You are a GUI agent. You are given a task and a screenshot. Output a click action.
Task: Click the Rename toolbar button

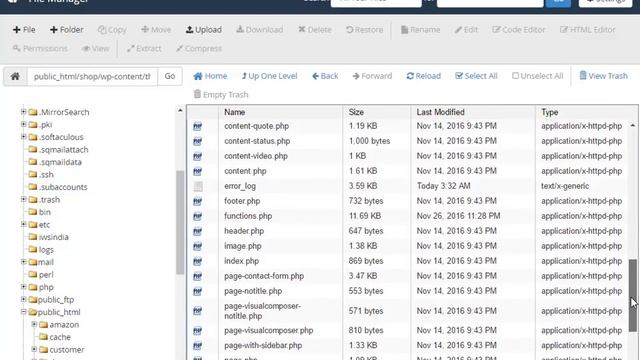(x=420, y=30)
